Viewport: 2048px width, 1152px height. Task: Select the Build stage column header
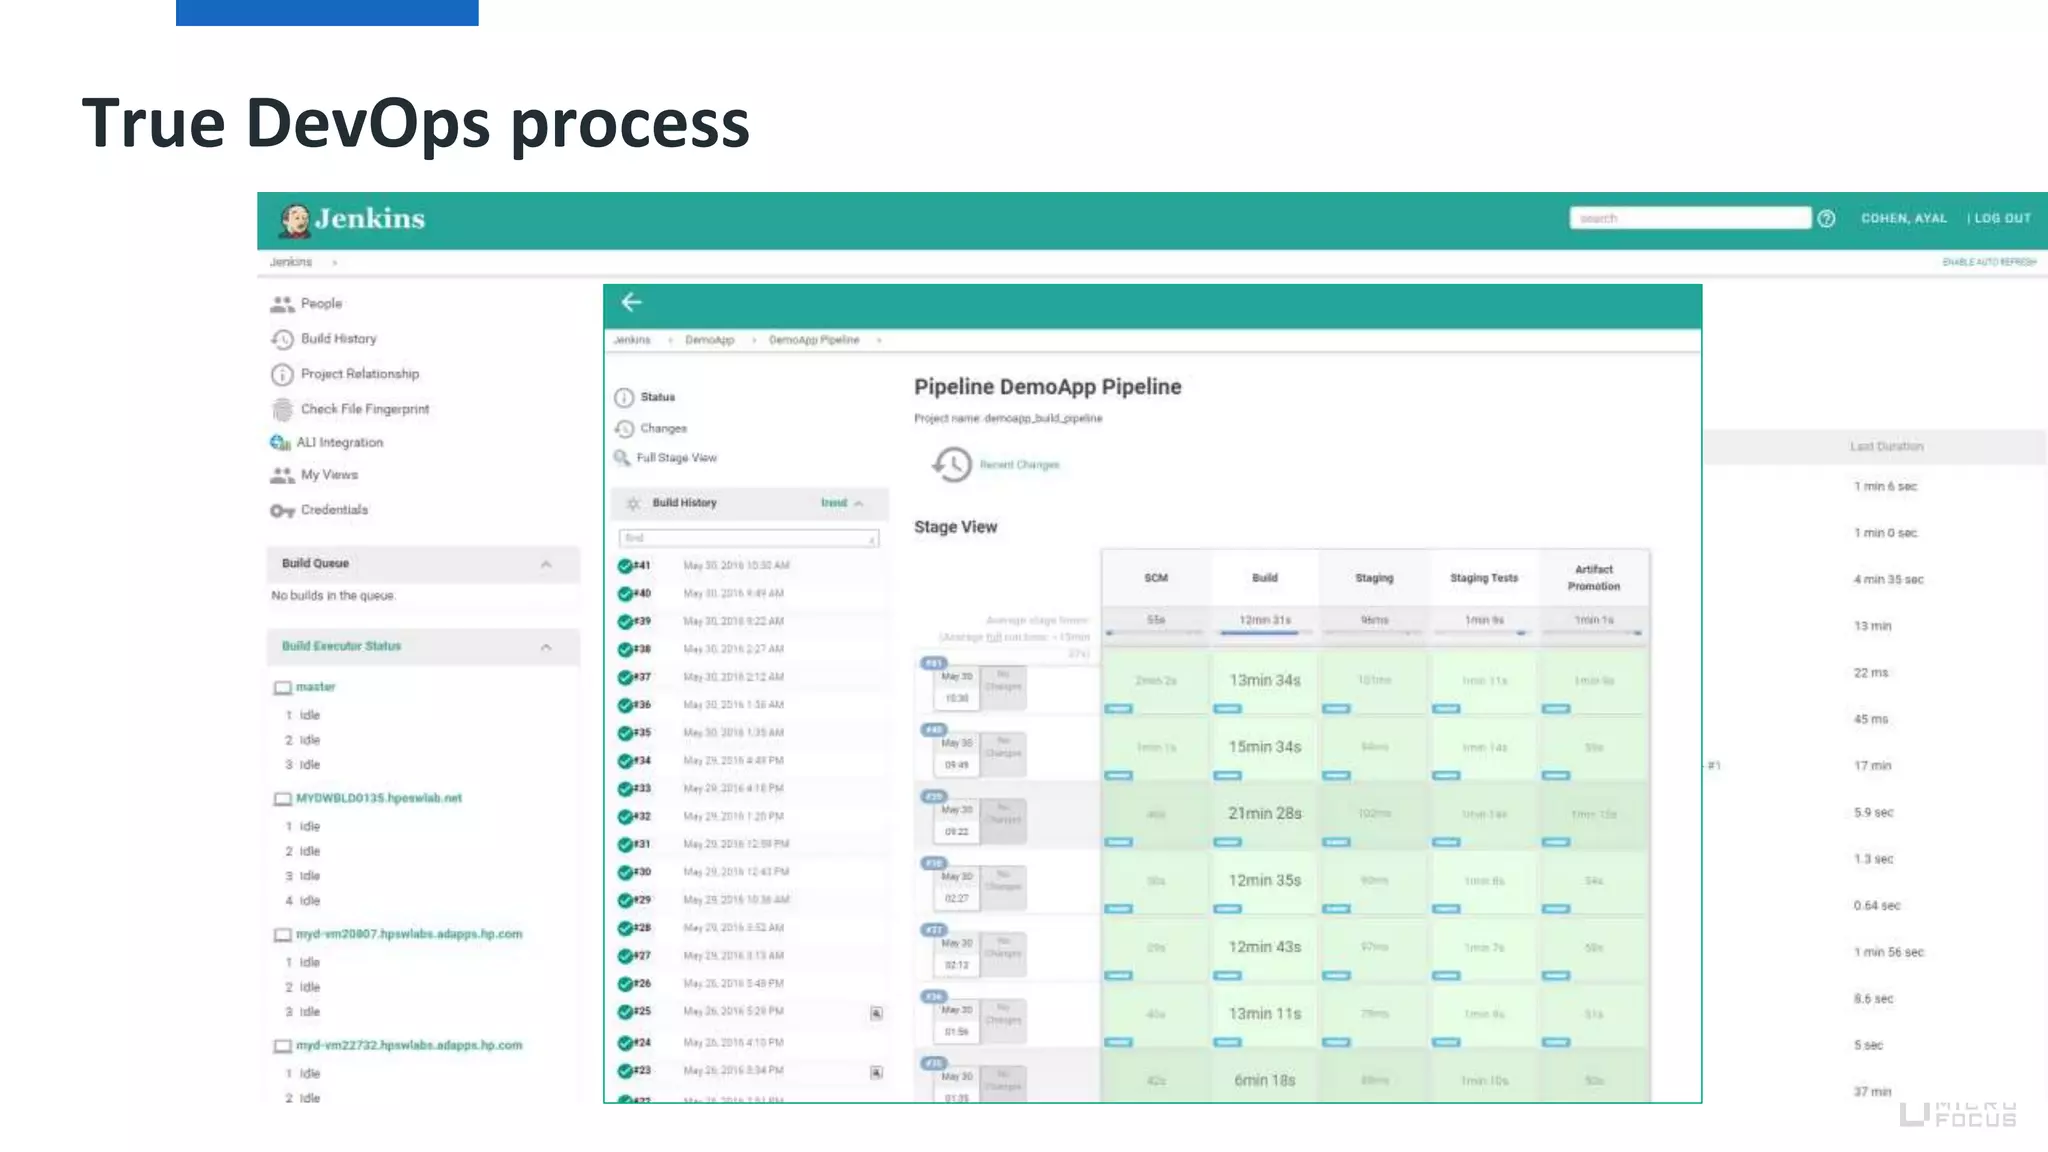(1265, 578)
